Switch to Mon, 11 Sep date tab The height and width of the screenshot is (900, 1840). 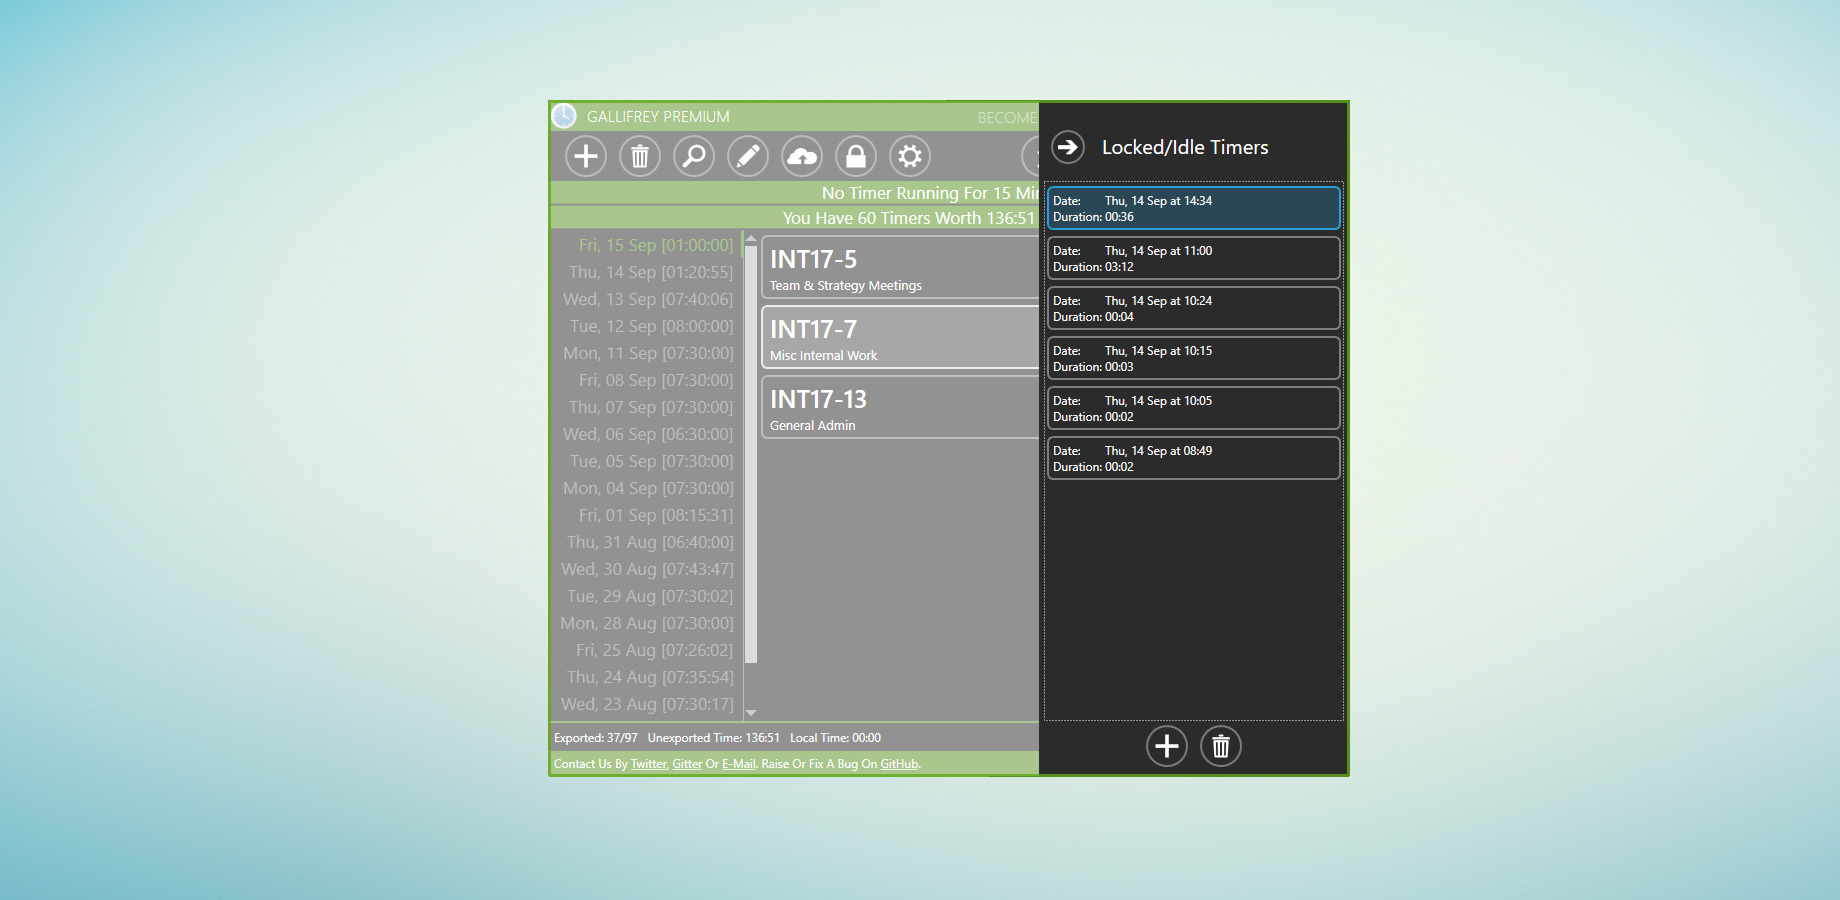point(648,353)
